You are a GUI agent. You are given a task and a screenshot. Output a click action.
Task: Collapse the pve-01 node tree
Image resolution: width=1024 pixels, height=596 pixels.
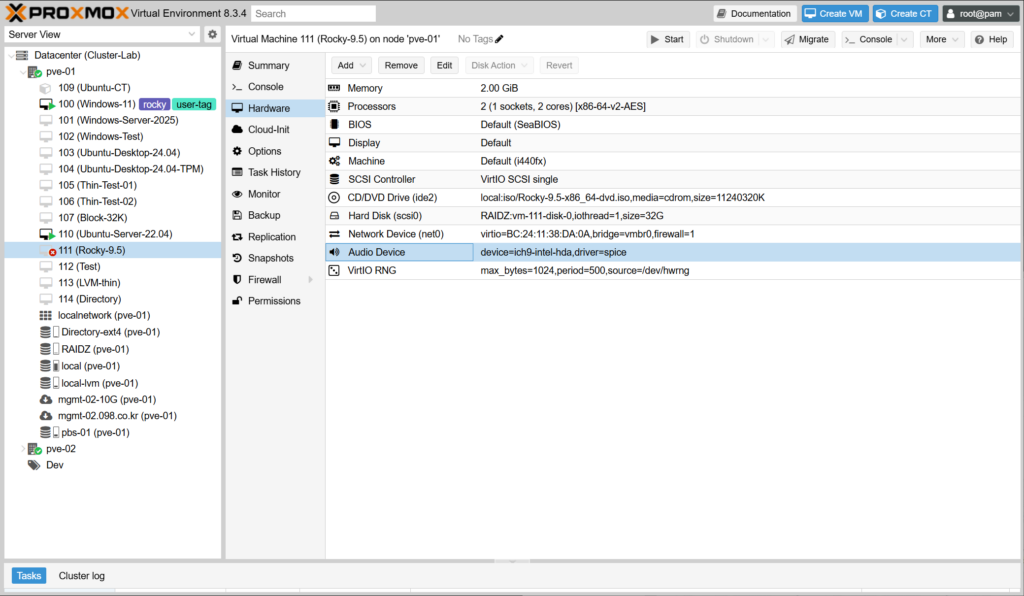click(x=23, y=72)
